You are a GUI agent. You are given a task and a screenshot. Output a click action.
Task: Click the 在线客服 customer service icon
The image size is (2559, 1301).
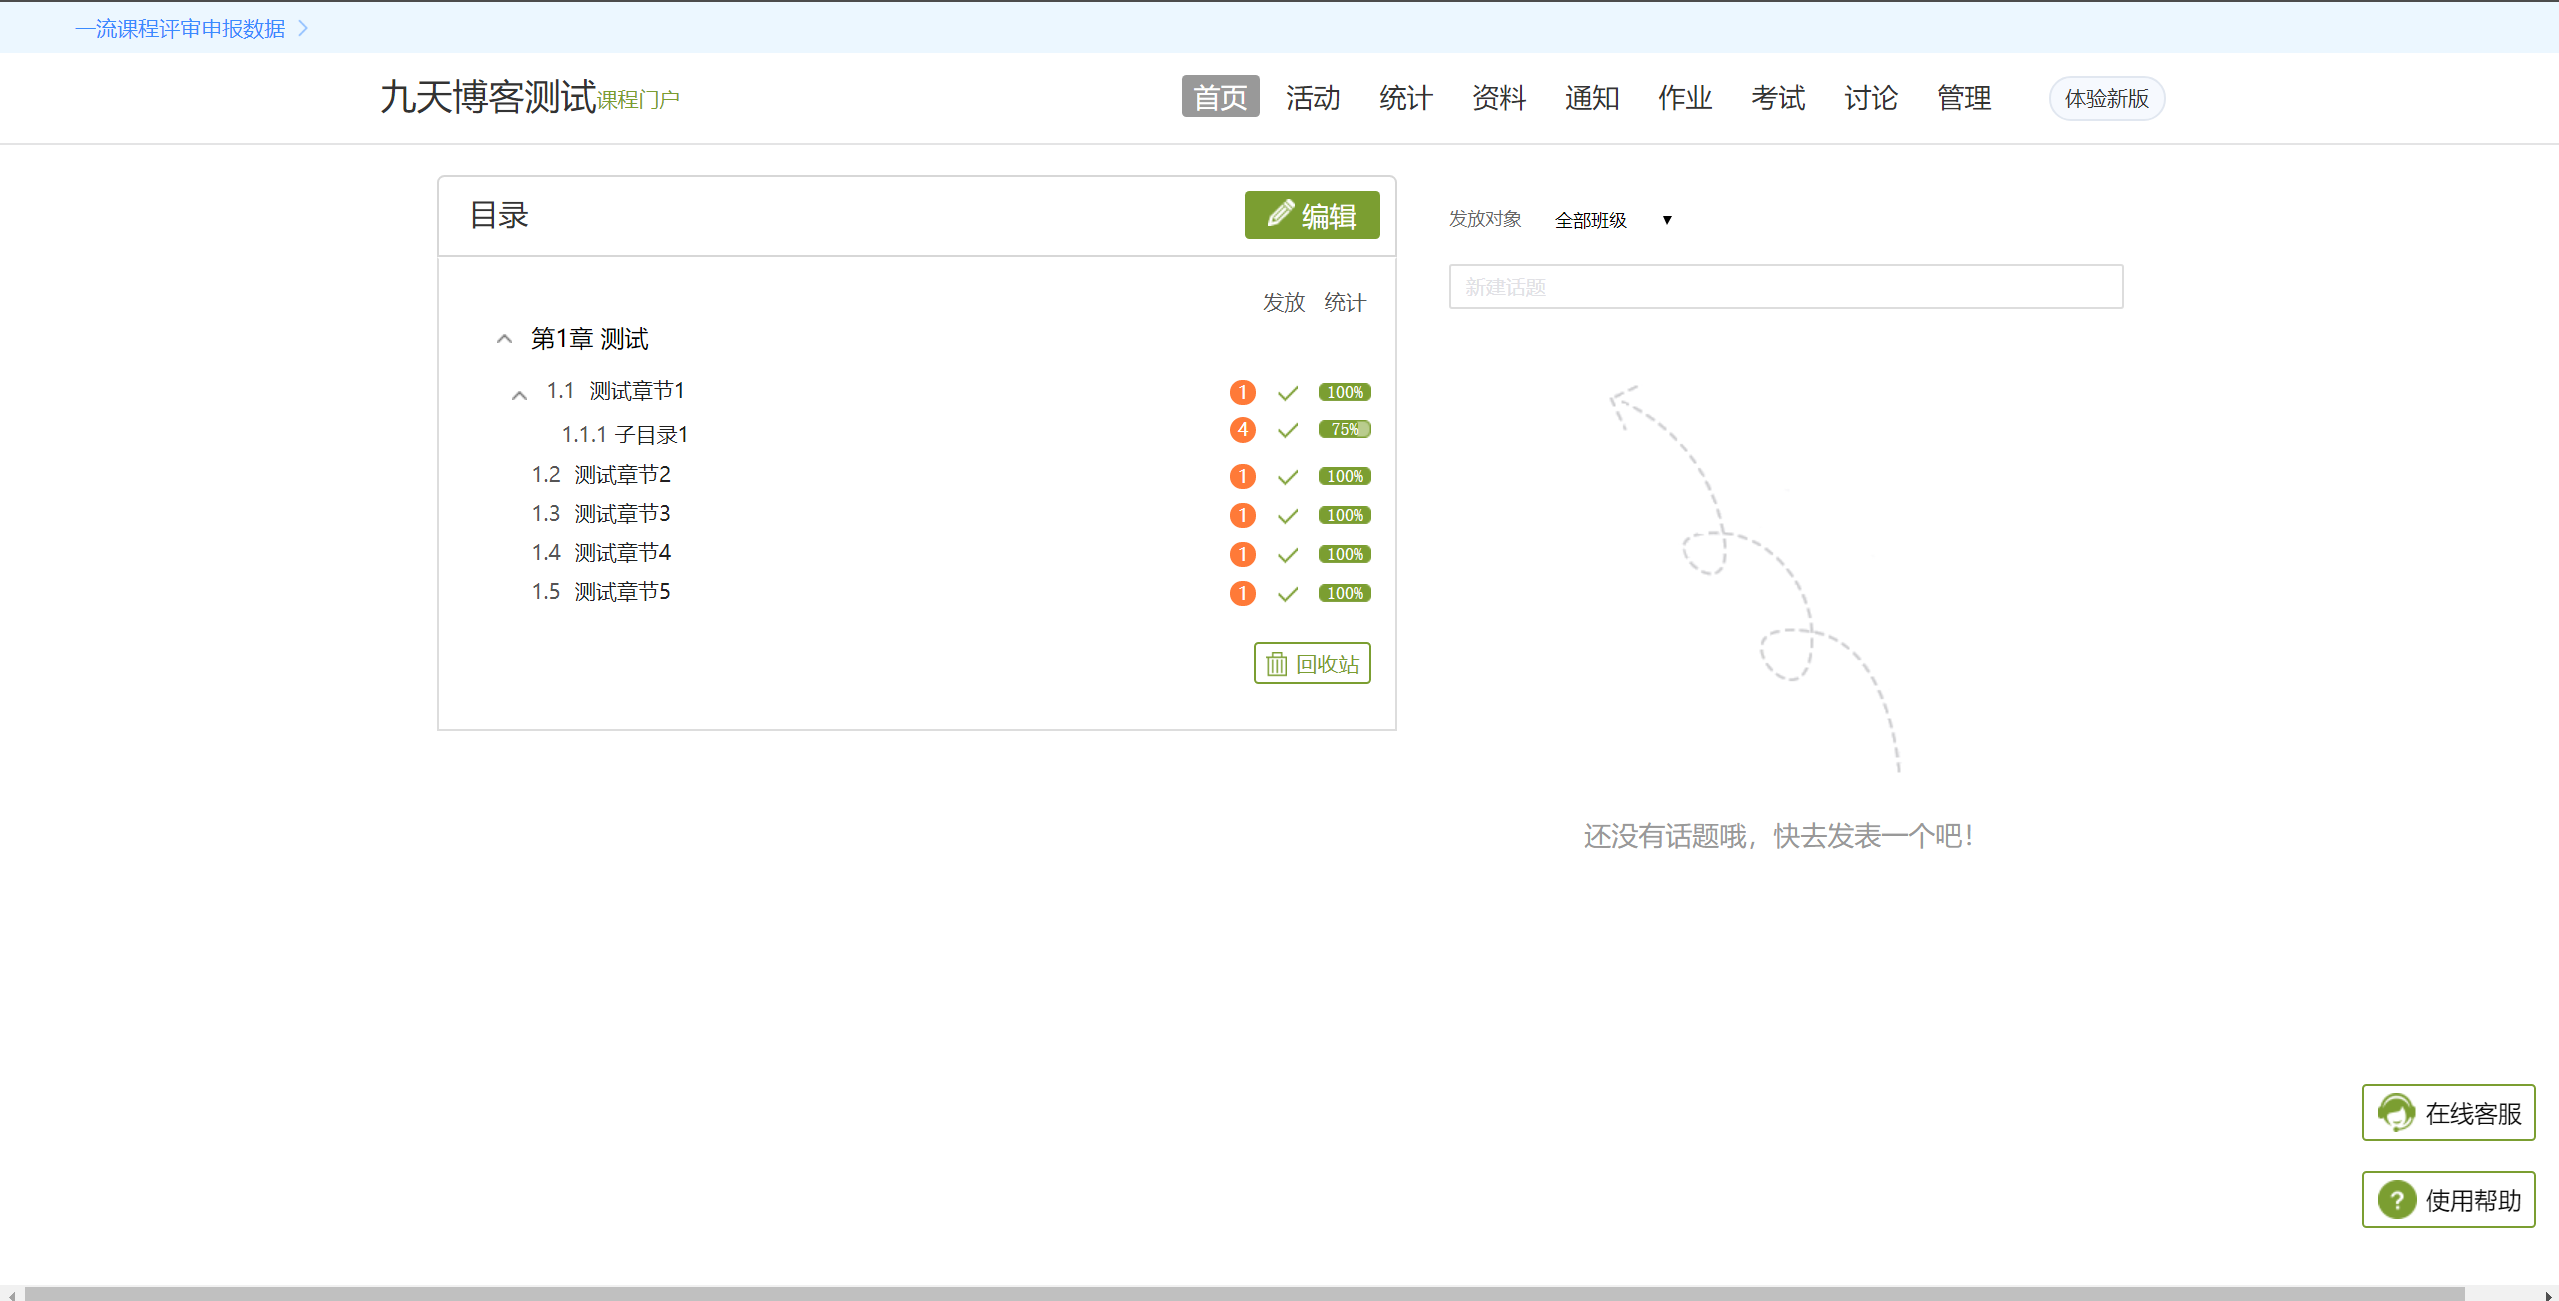(x=2397, y=1112)
